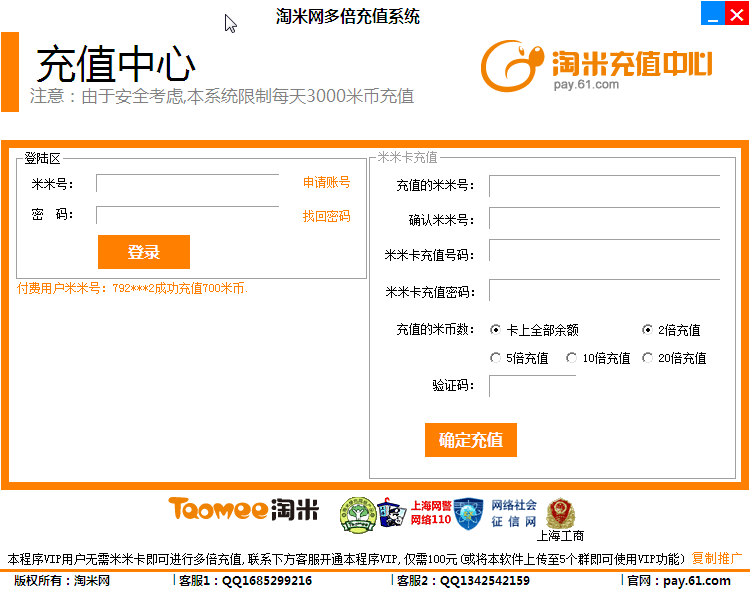Click the 付费用户米米号 success notice text
This screenshot has width=750, height=591.
coord(132,288)
